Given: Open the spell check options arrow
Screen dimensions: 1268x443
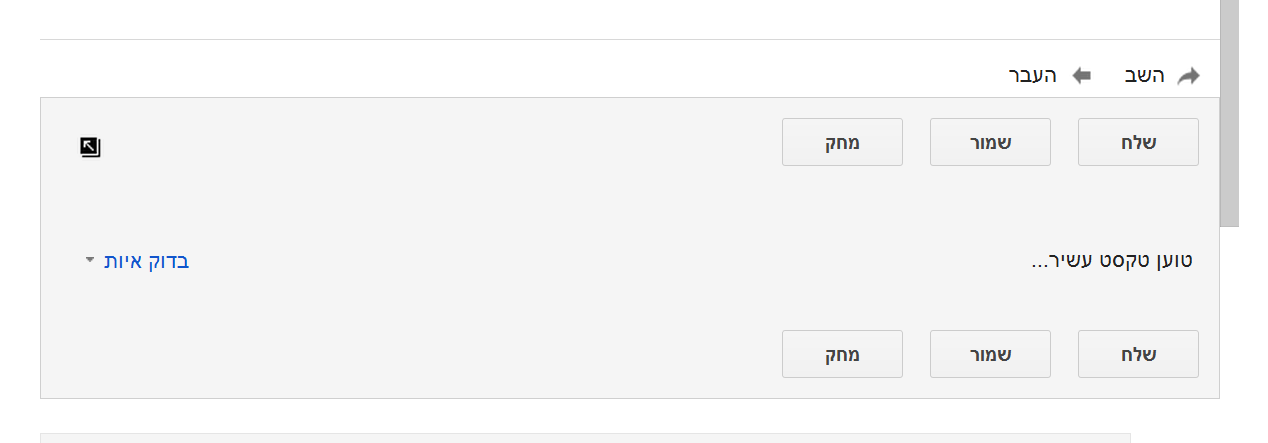Looking at the screenshot, I should click(90, 260).
